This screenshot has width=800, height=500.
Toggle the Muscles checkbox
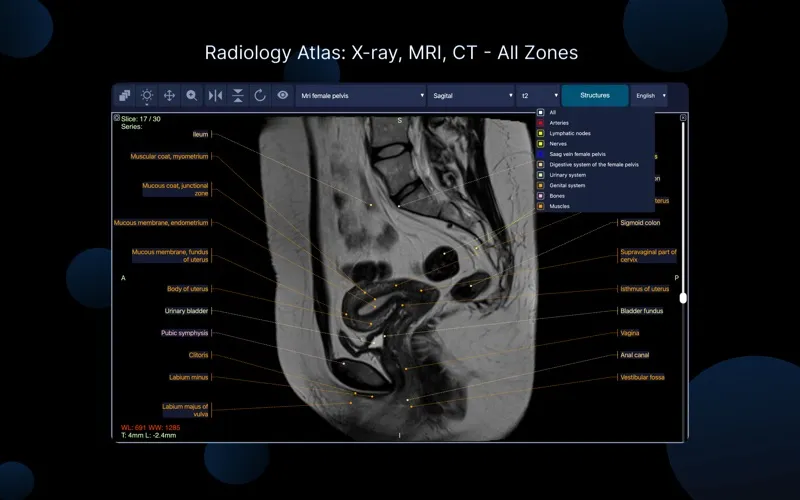tap(541, 206)
